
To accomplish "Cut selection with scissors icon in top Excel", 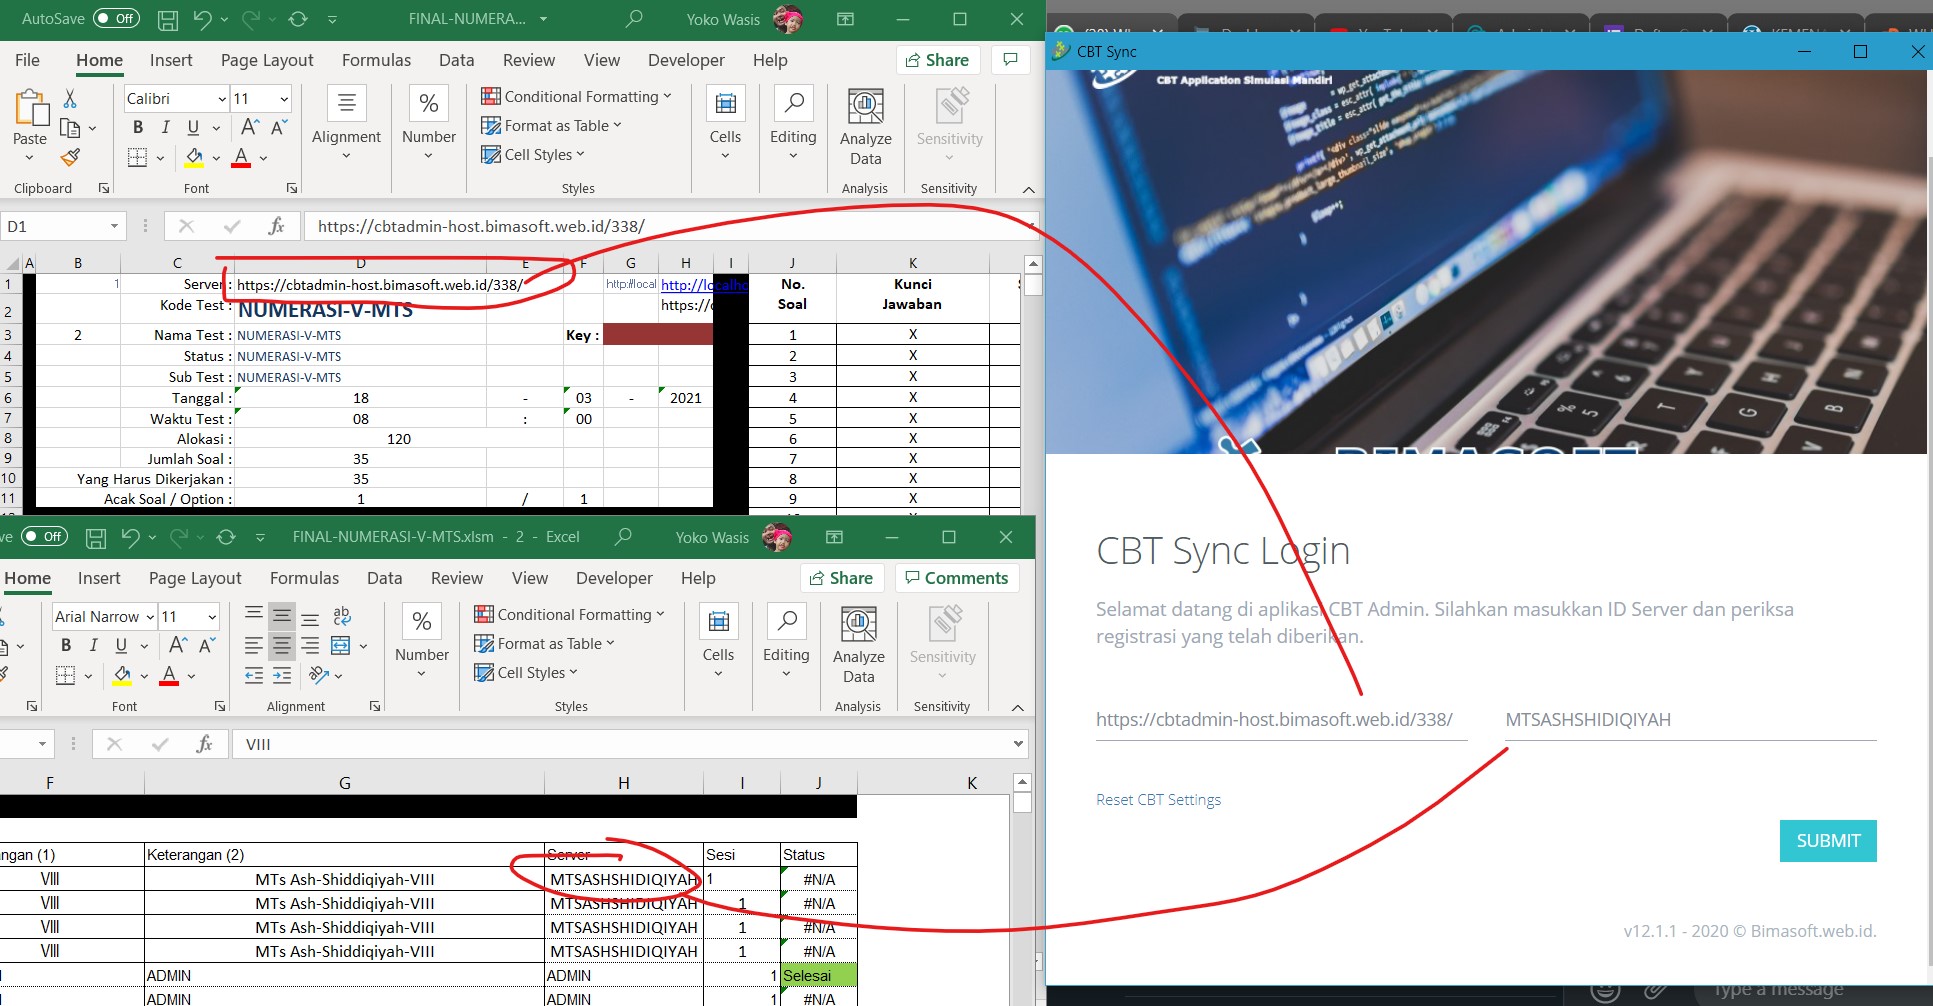I will tap(70, 98).
